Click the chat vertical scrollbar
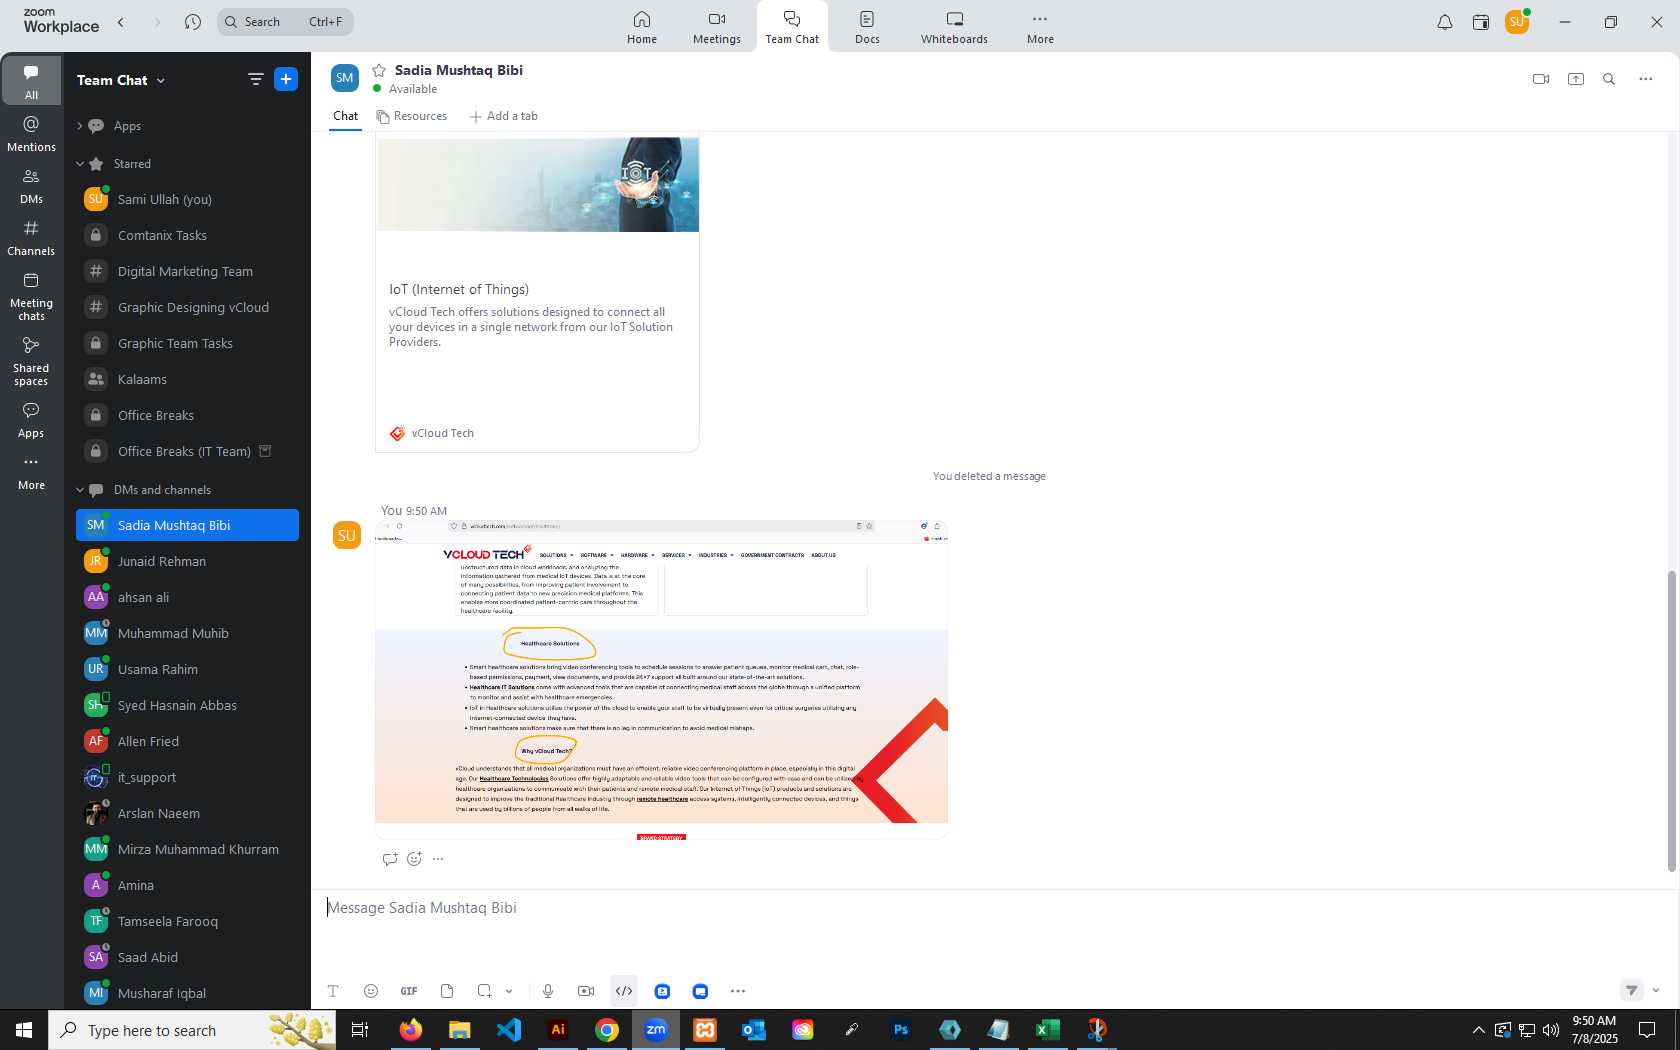1680x1050 pixels. [1671, 720]
